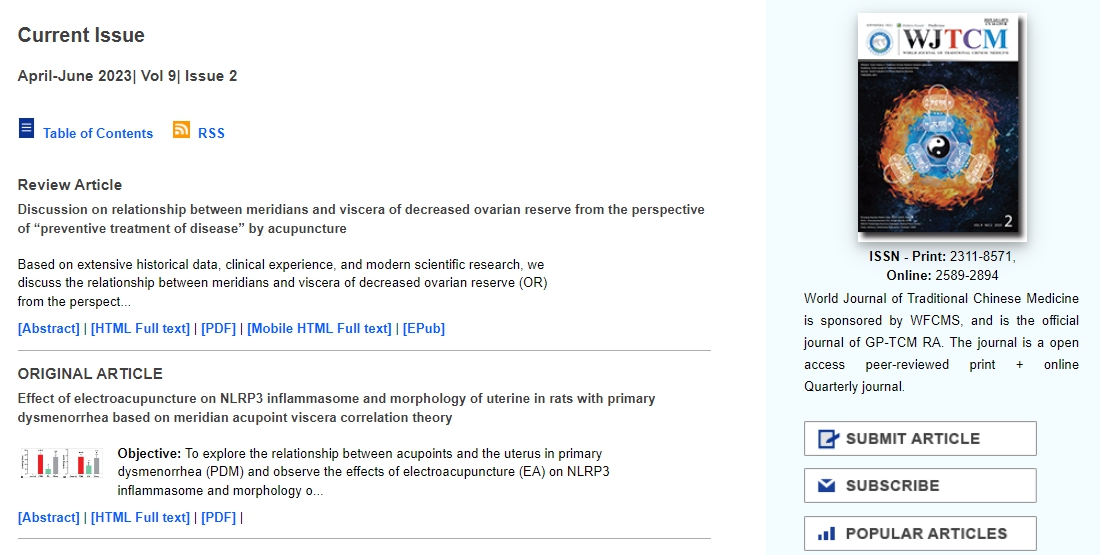Open Abstract of the ovarian reserve review
This screenshot has width=1100, height=555.
(48, 328)
